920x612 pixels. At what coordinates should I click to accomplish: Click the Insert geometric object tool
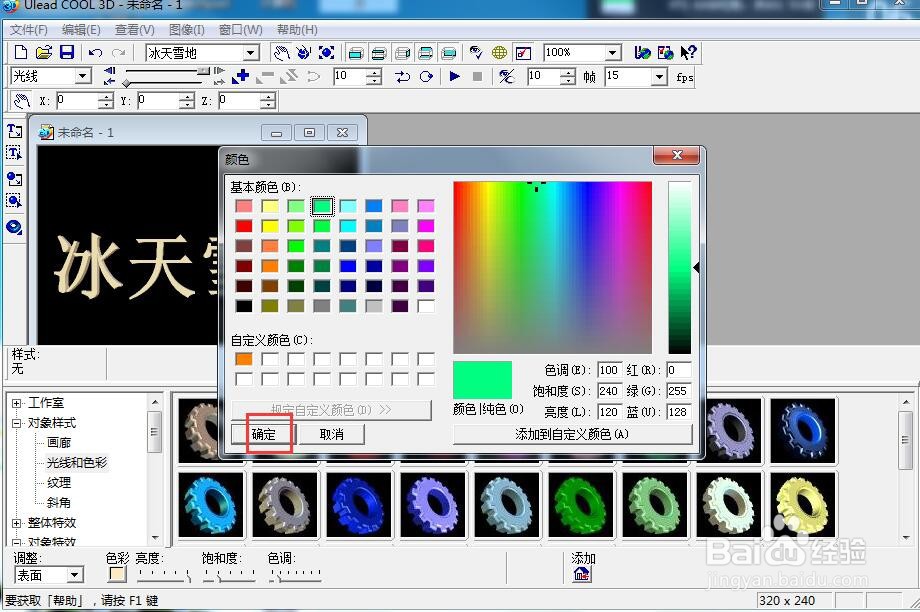click(14, 227)
